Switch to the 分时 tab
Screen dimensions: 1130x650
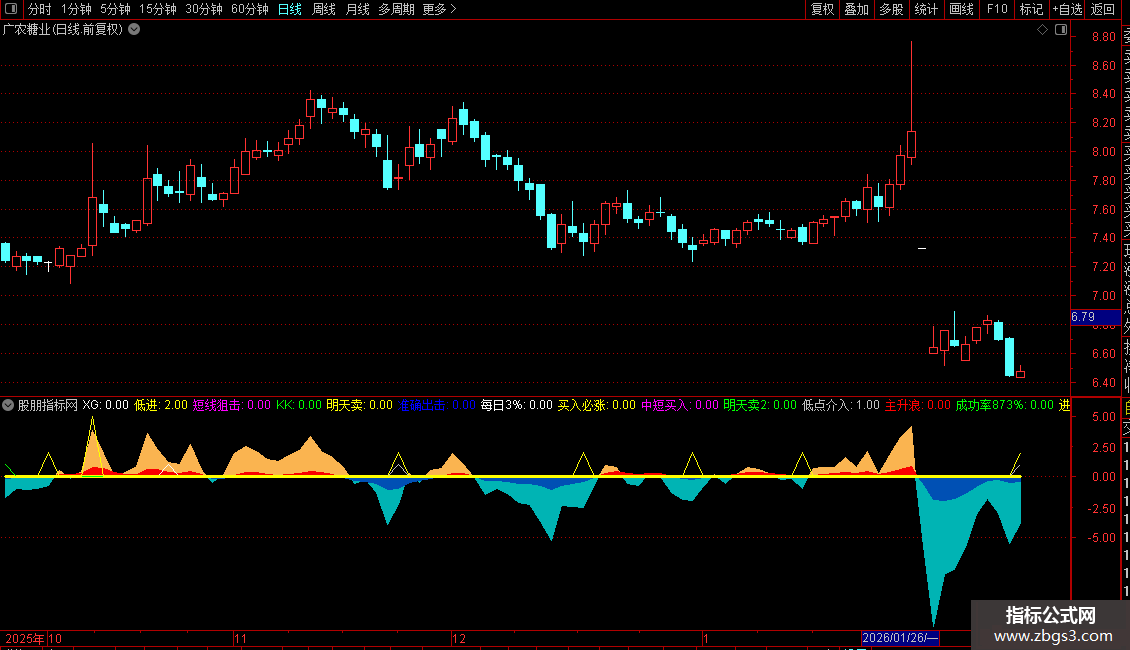coord(40,9)
